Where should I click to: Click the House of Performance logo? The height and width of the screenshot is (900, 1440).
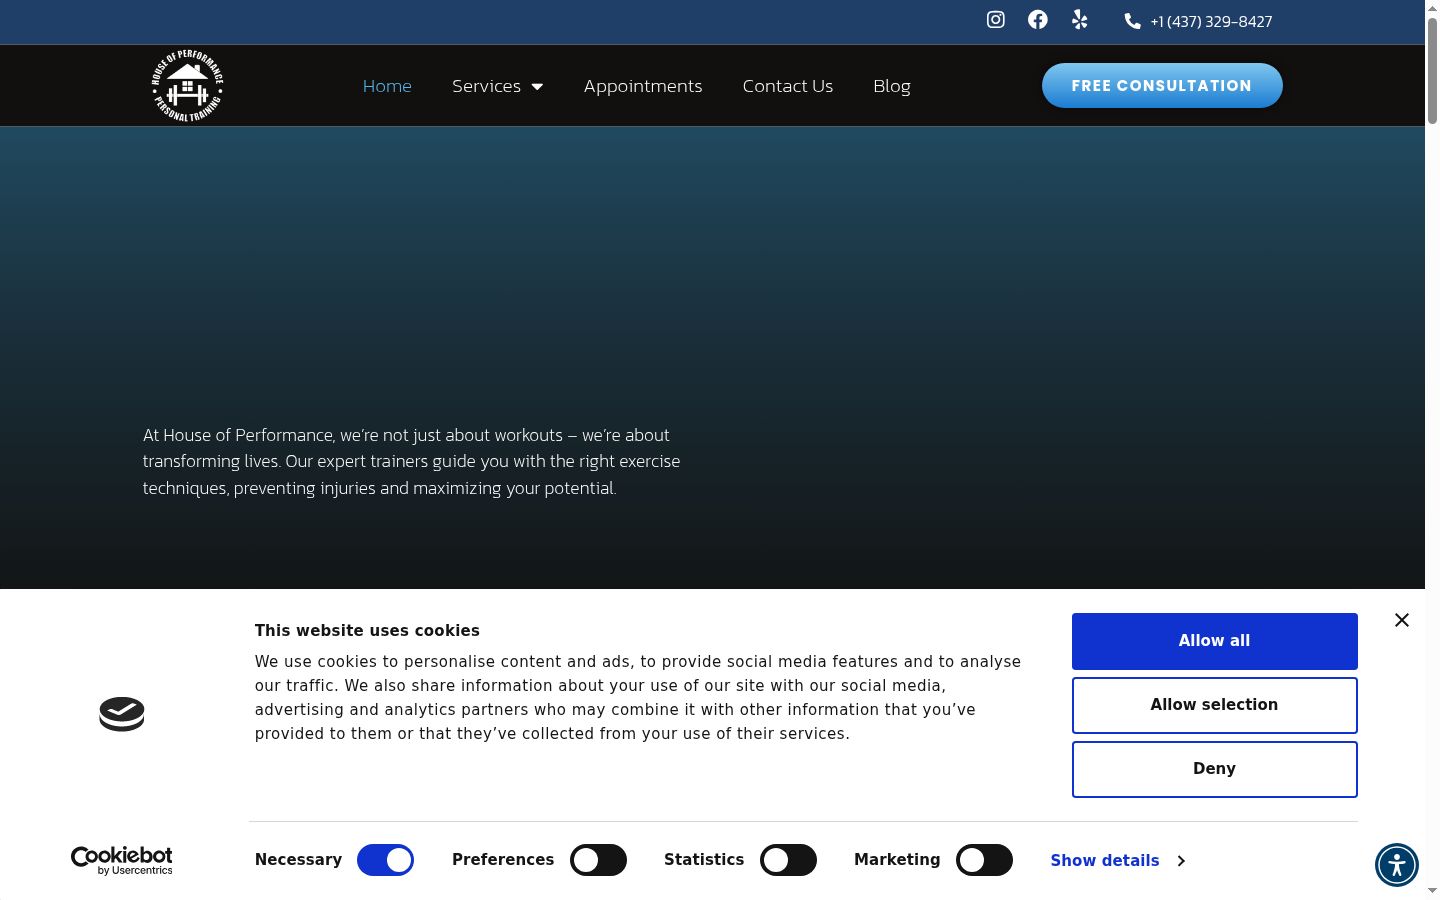[x=187, y=86]
